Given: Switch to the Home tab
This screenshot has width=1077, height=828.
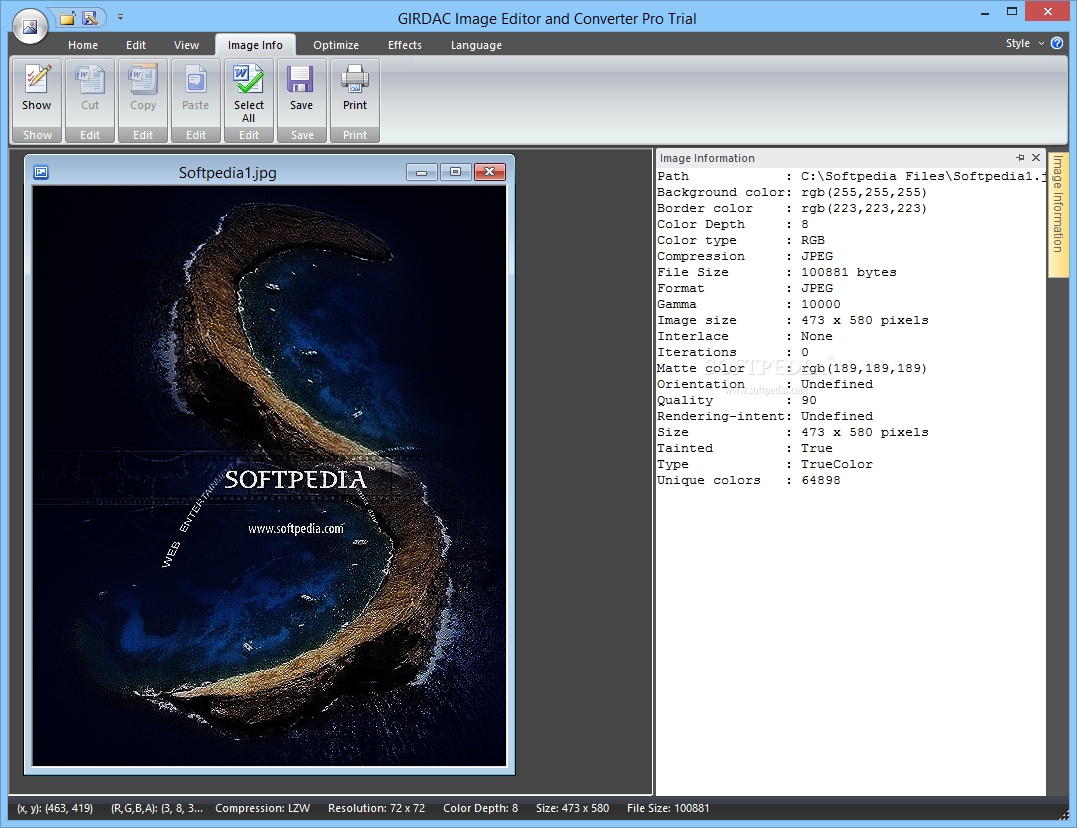Looking at the screenshot, I should point(83,45).
